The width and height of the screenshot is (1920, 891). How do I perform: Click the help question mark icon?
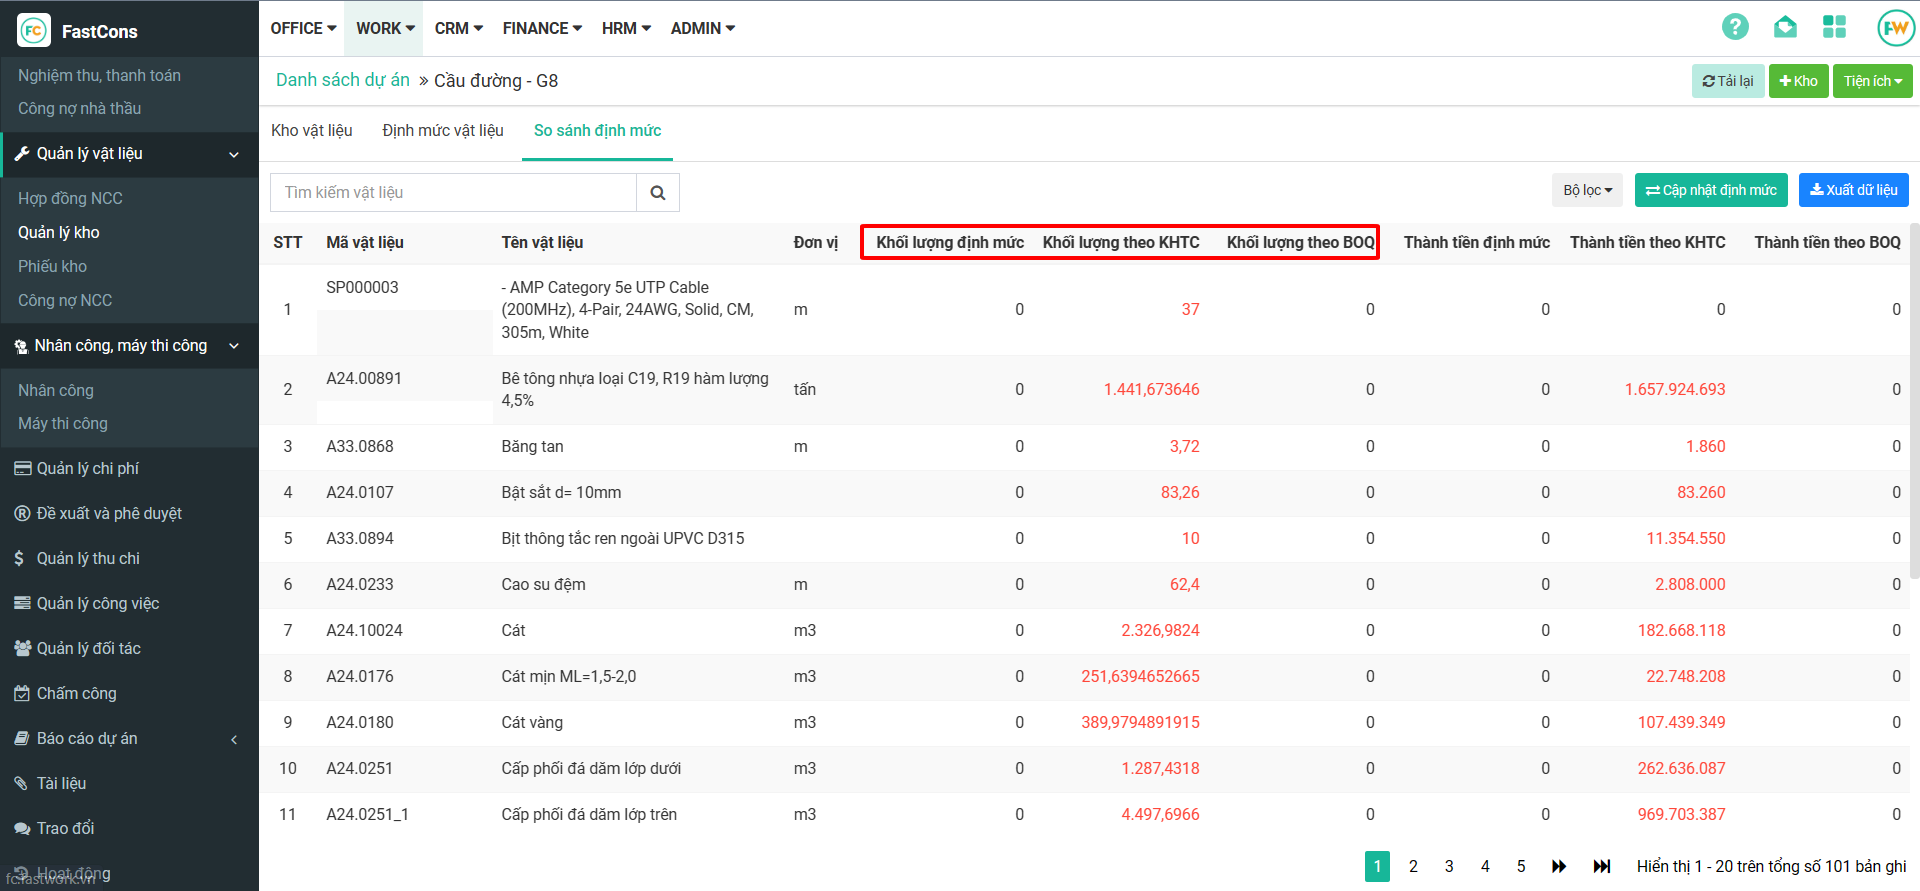coord(1735,27)
